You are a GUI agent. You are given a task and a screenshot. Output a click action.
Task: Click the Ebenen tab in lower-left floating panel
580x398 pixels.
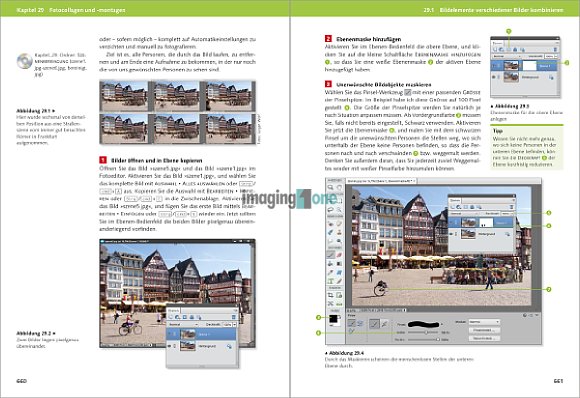[173, 311]
